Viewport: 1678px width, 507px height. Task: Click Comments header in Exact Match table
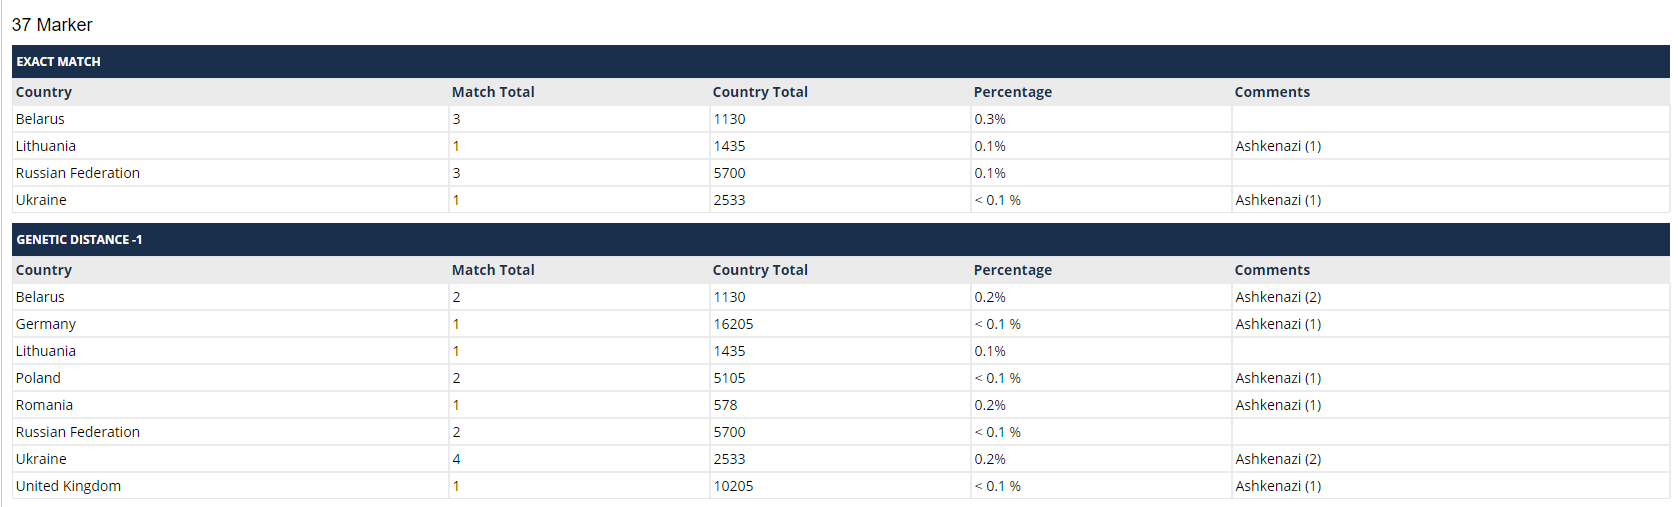(1271, 92)
